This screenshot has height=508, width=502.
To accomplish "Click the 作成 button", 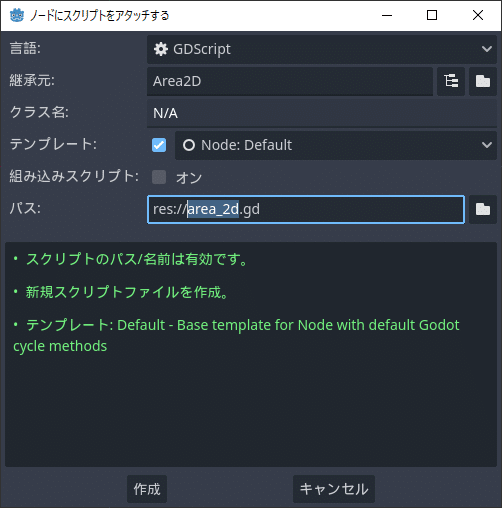I will [x=147, y=489].
